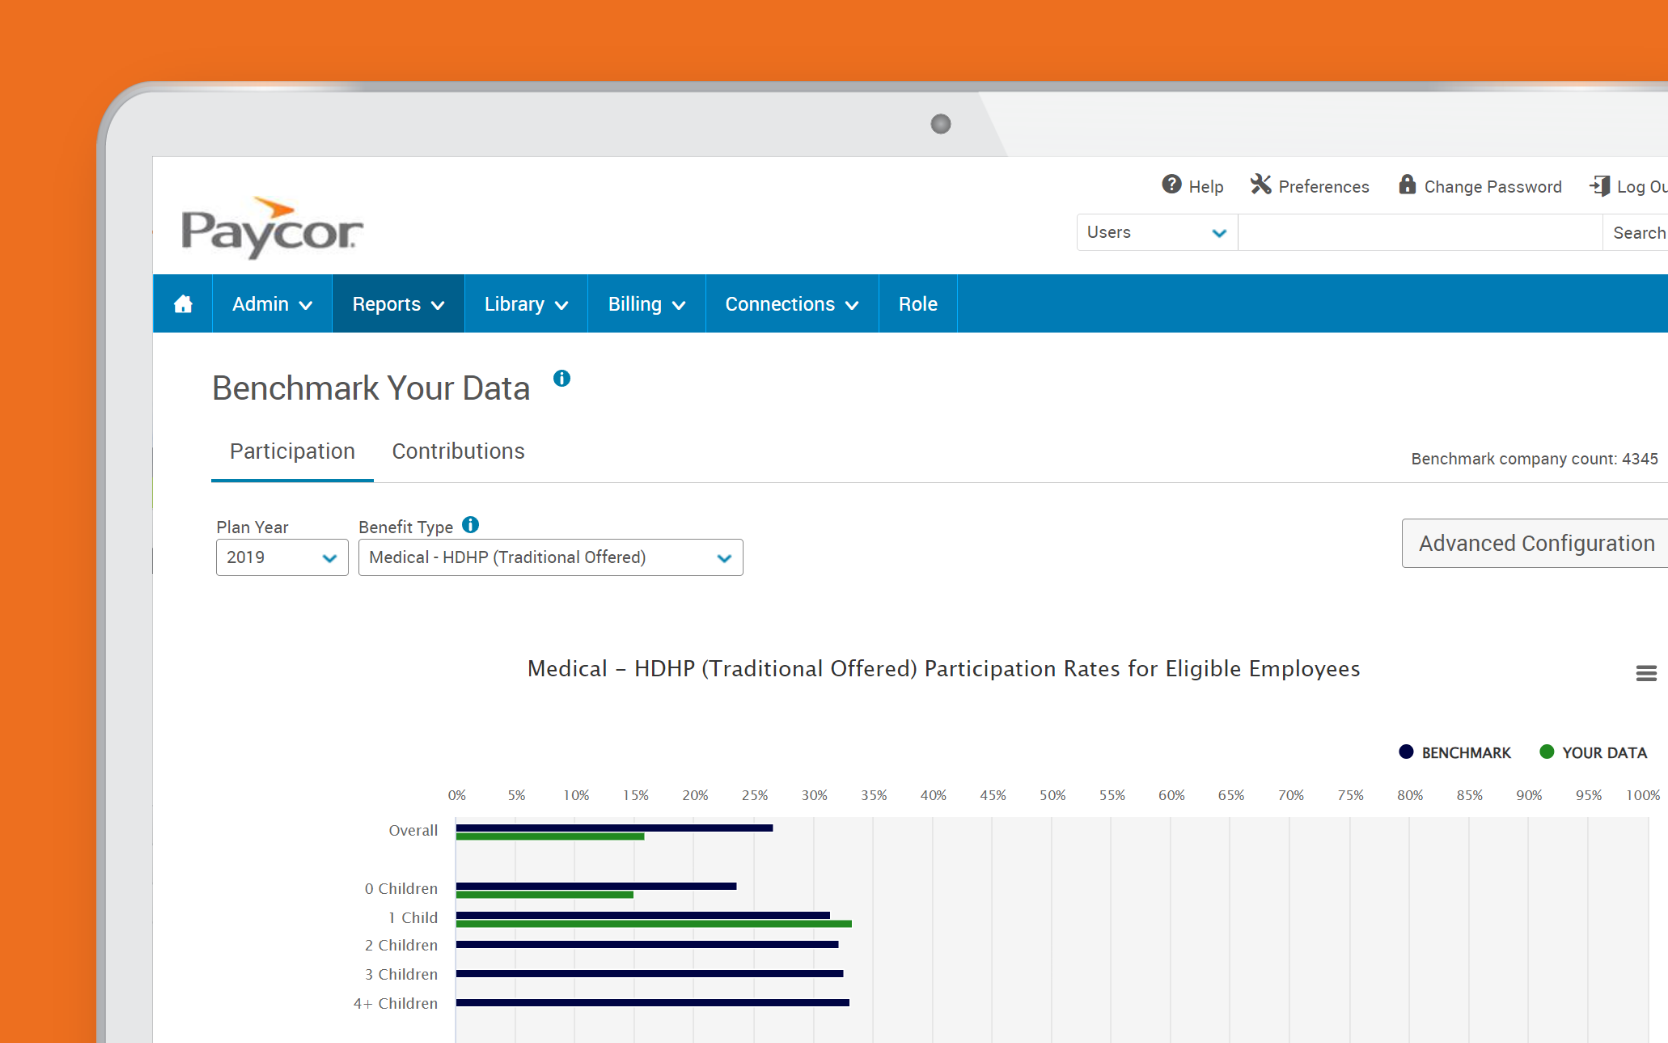Click the 0 Children benchmark bar

(596, 886)
